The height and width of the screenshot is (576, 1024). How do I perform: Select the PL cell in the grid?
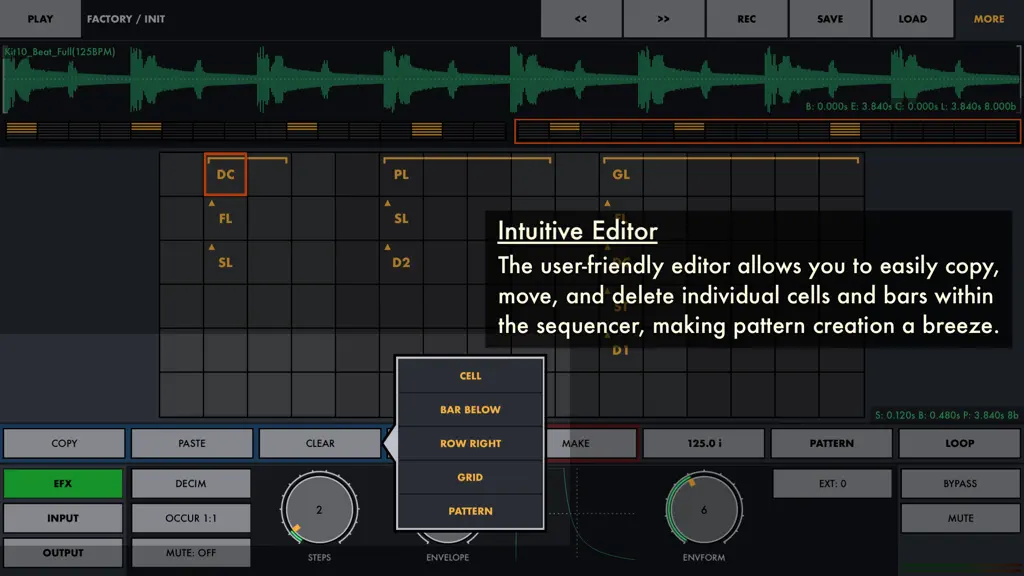pos(401,174)
